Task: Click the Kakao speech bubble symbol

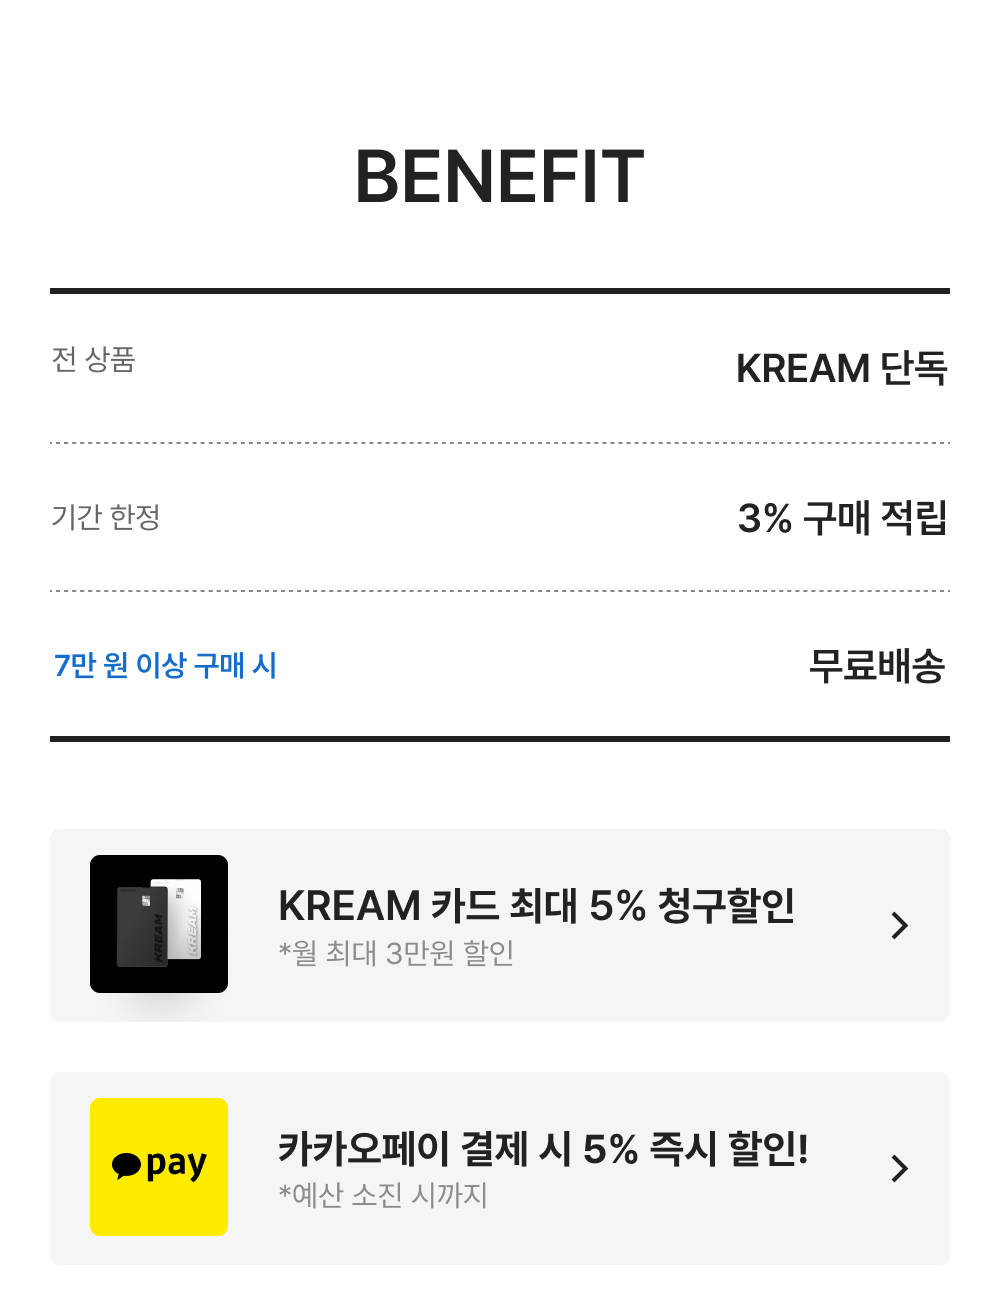Action: 126,1165
